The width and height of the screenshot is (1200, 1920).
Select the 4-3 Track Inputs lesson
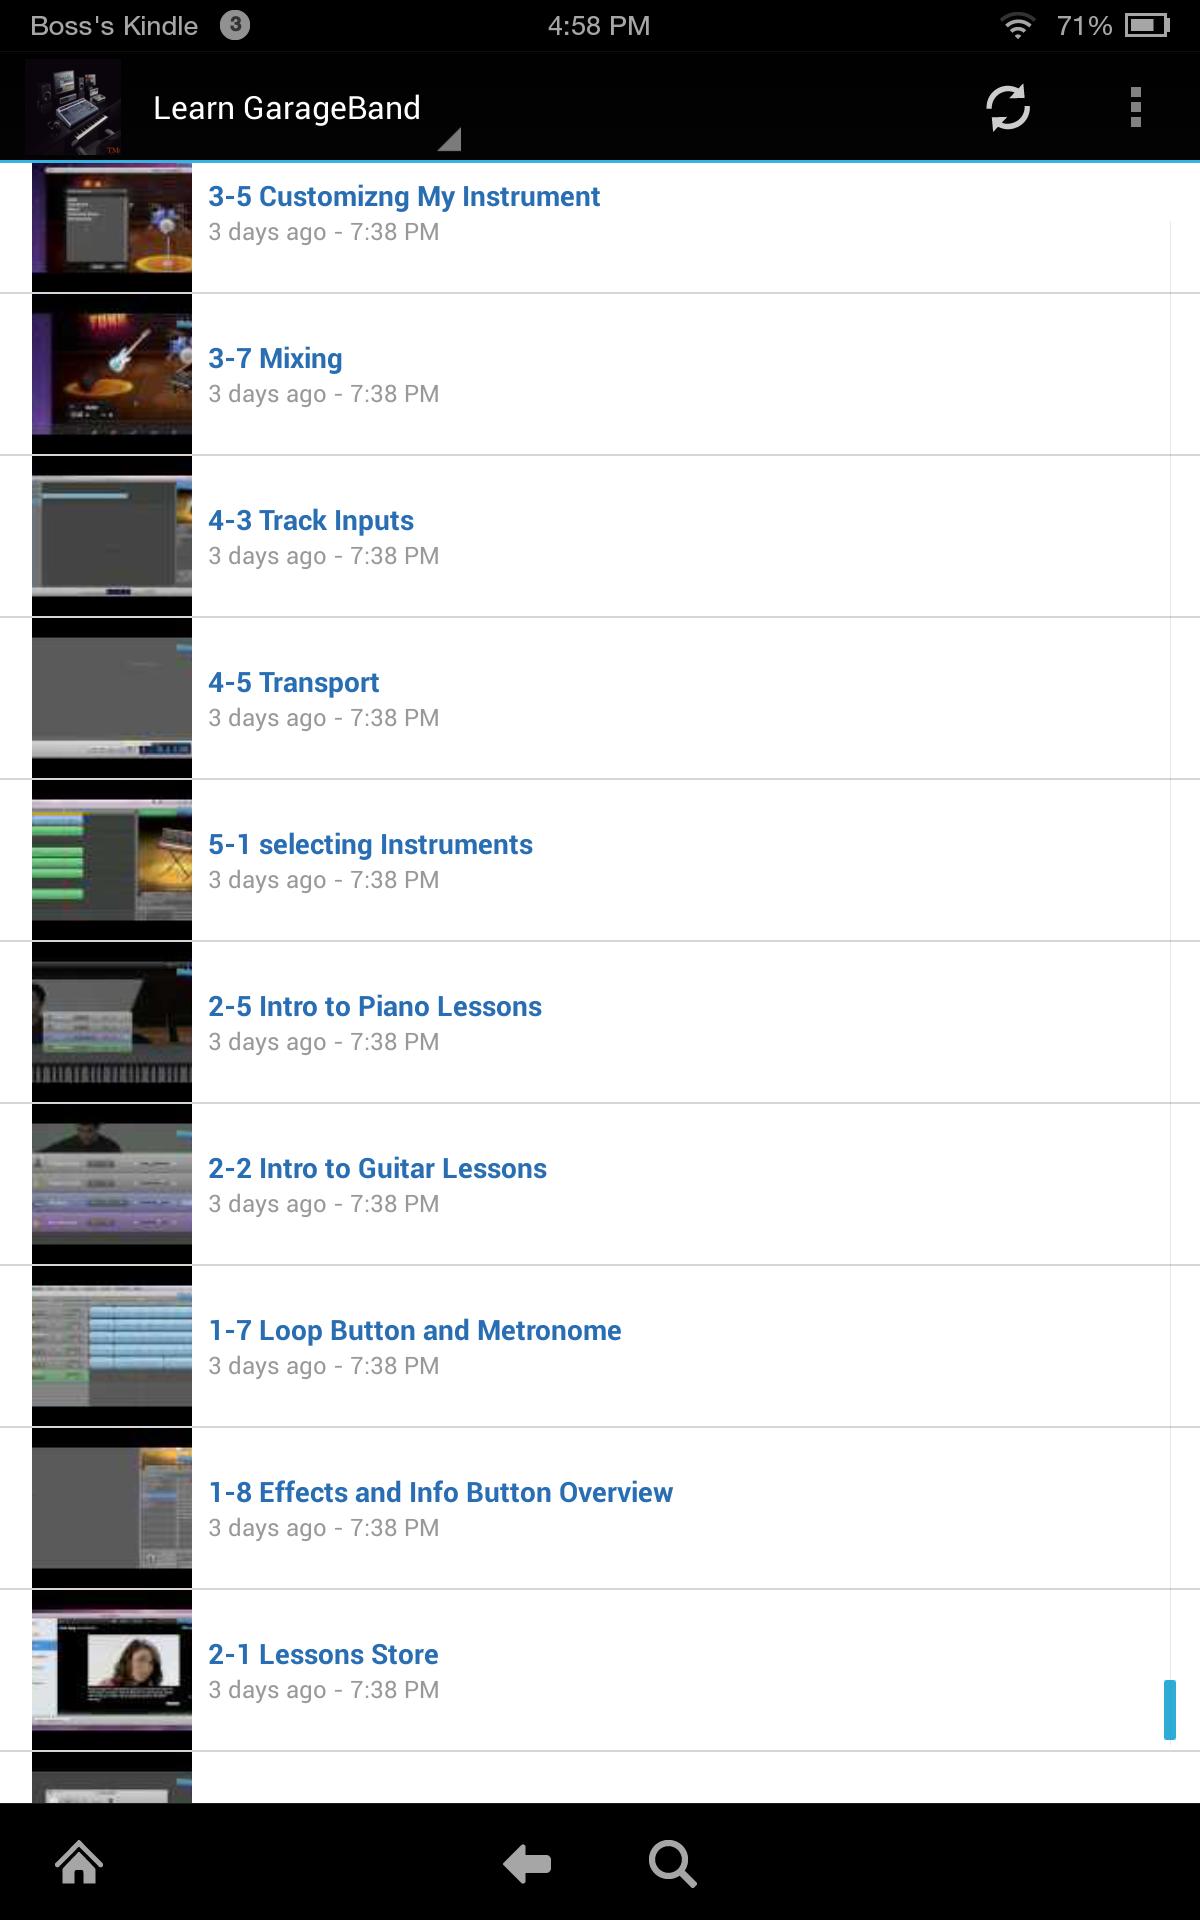310,521
